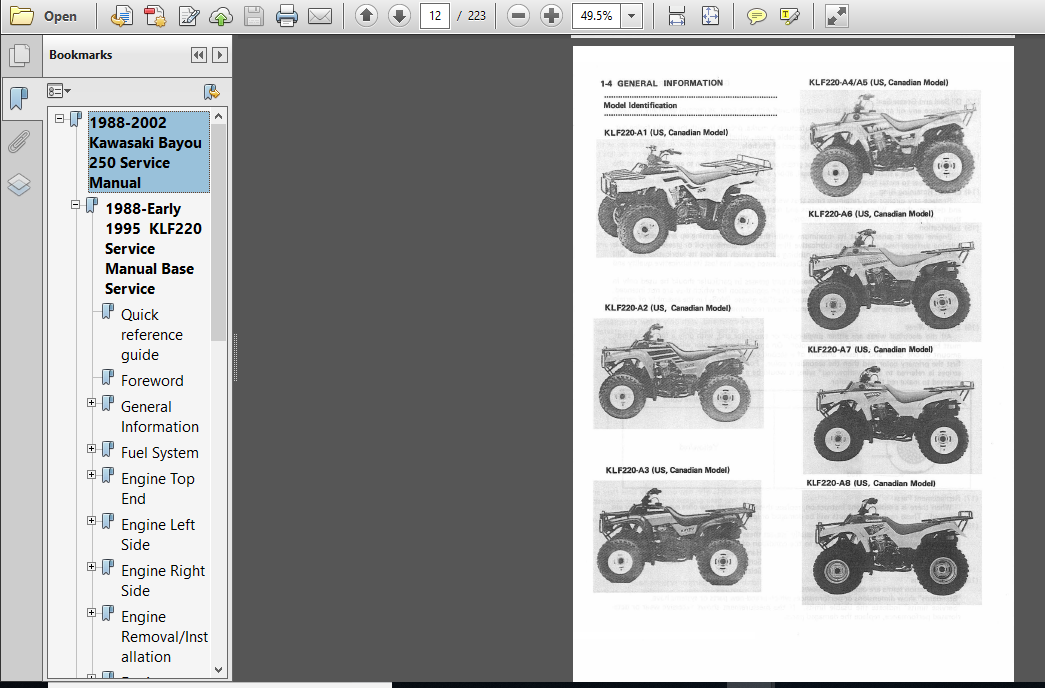Open the Engine Right Side bookmark
The height and width of the screenshot is (688, 1045).
163,581
